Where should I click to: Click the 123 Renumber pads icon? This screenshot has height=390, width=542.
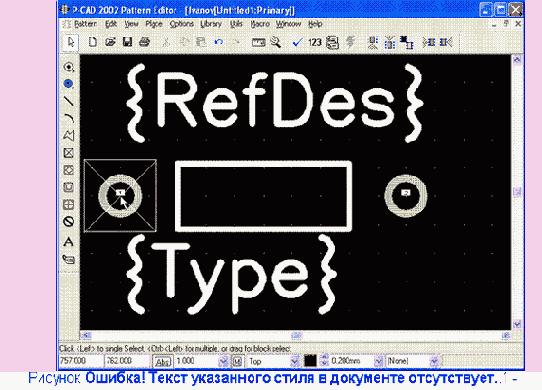[x=315, y=42]
